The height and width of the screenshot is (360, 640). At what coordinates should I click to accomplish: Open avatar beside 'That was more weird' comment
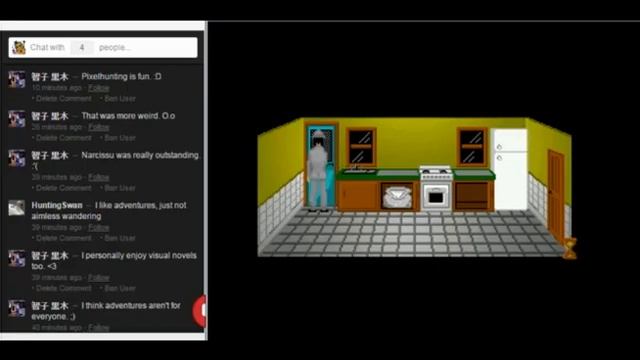[17, 119]
